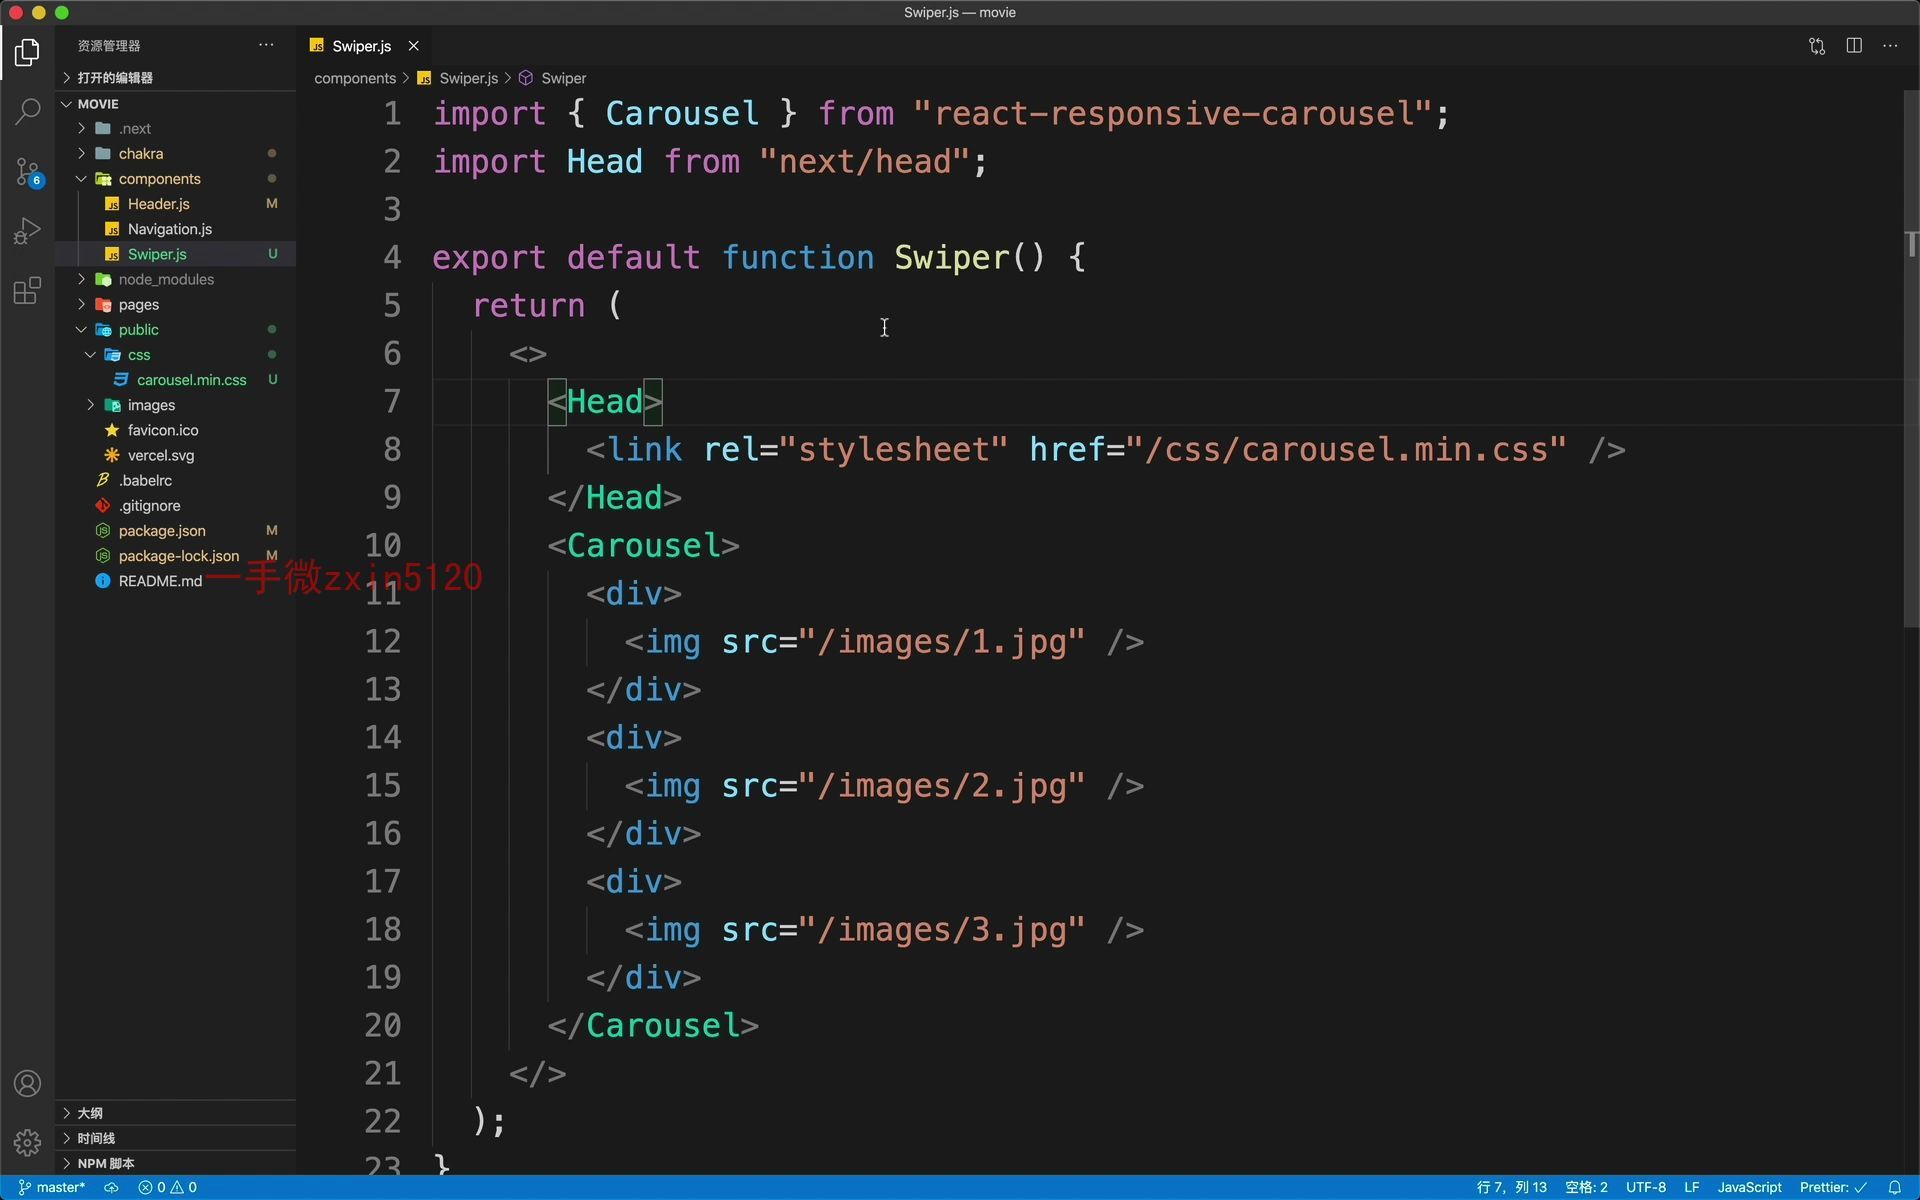Expand the 大纲 outline section
This screenshot has height=1200, width=1920.
(176, 1113)
